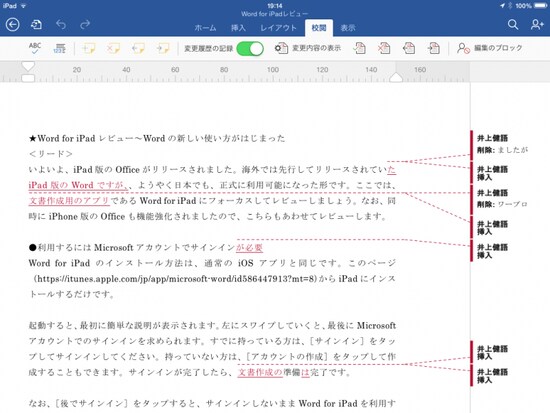Toggle 変更履歴の記録 track changes switch
Image resolution: width=550 pixels, height=413 pixels.
click(250, 48)
